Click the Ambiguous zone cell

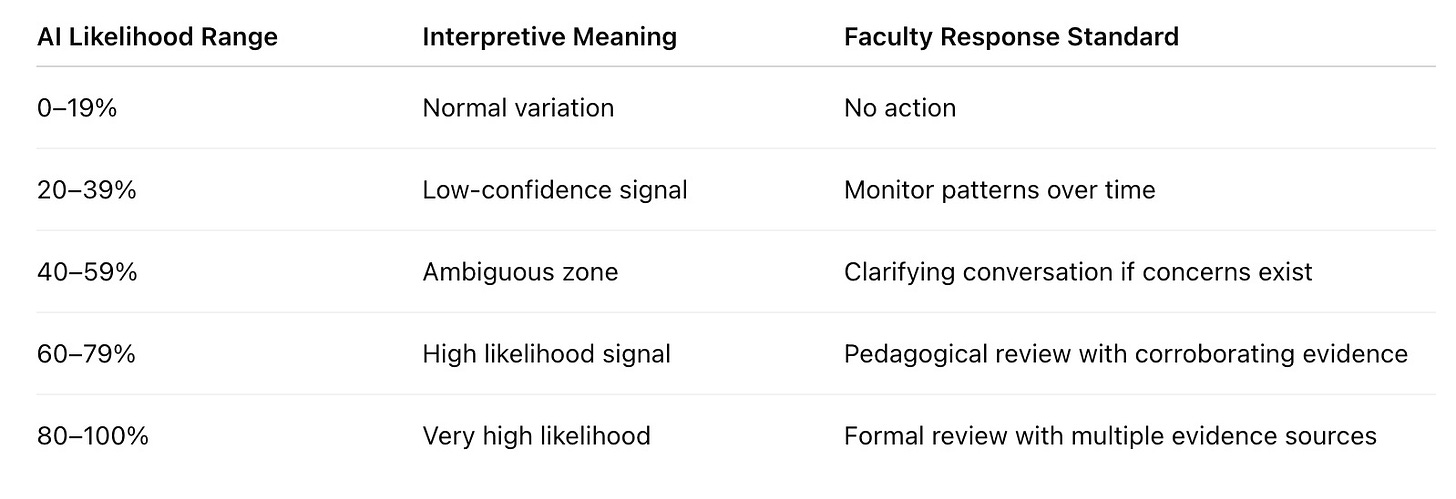click(520, 272)
